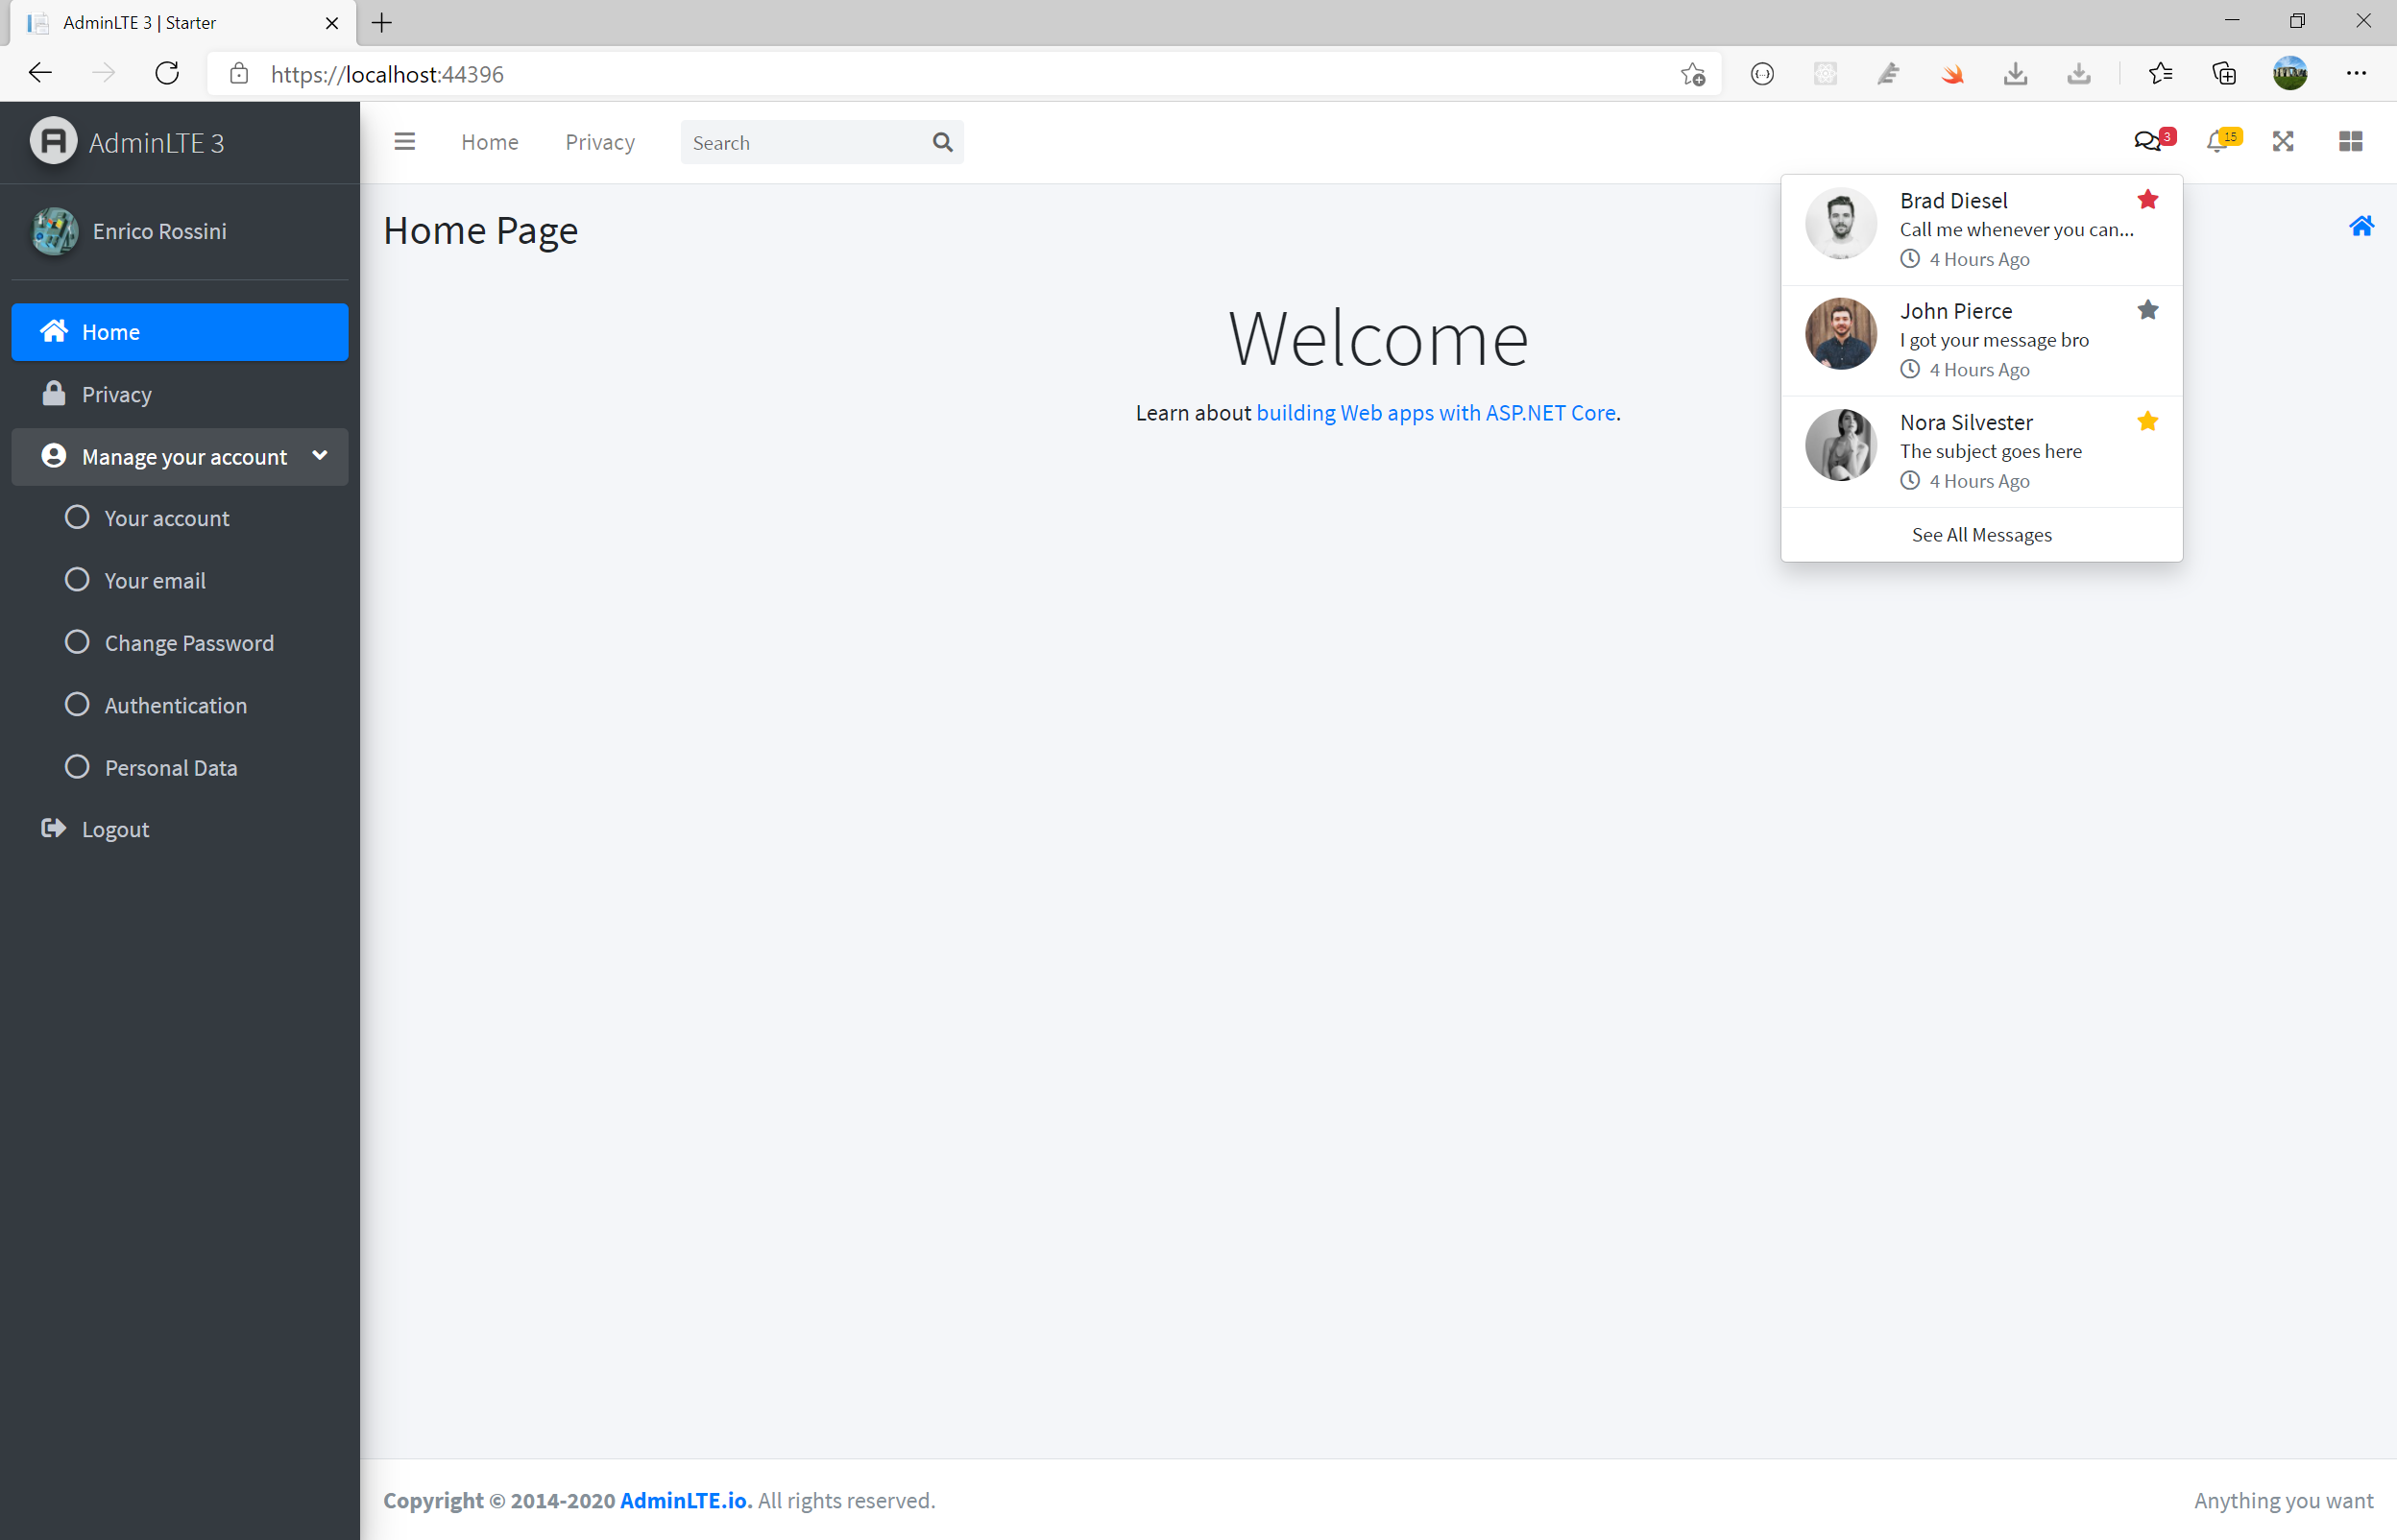Click inside the Search input field

tap(800, 141)
